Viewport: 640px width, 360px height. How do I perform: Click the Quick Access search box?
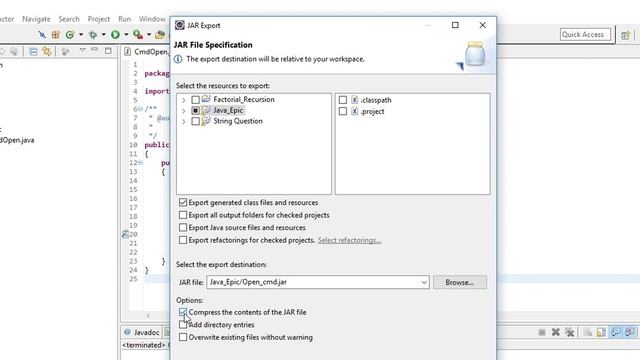pos(585,35)
